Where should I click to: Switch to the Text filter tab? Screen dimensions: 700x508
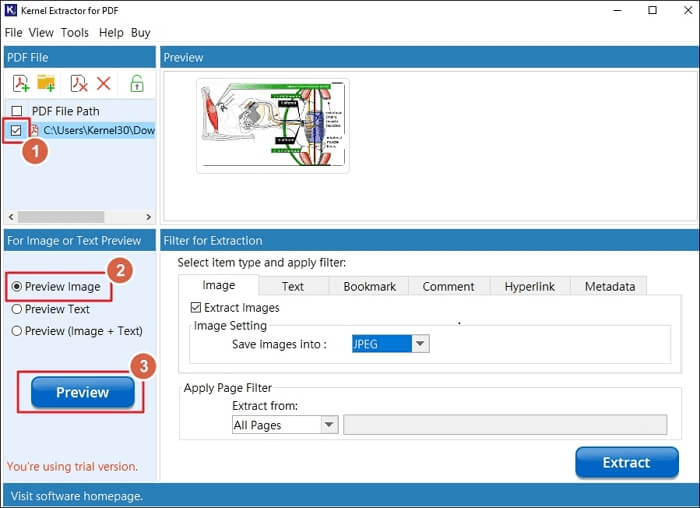coord(293,286)
